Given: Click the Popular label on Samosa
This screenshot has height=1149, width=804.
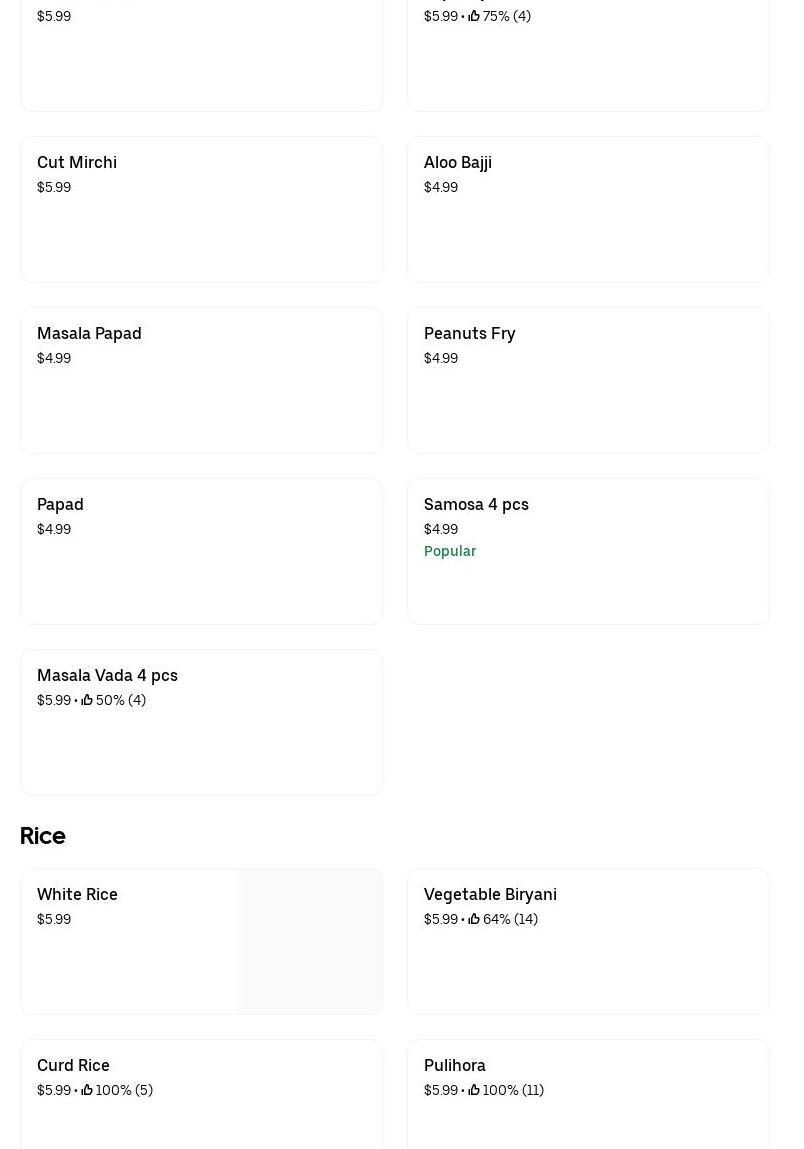Looking at the screenshot, I should pos(450,551).
